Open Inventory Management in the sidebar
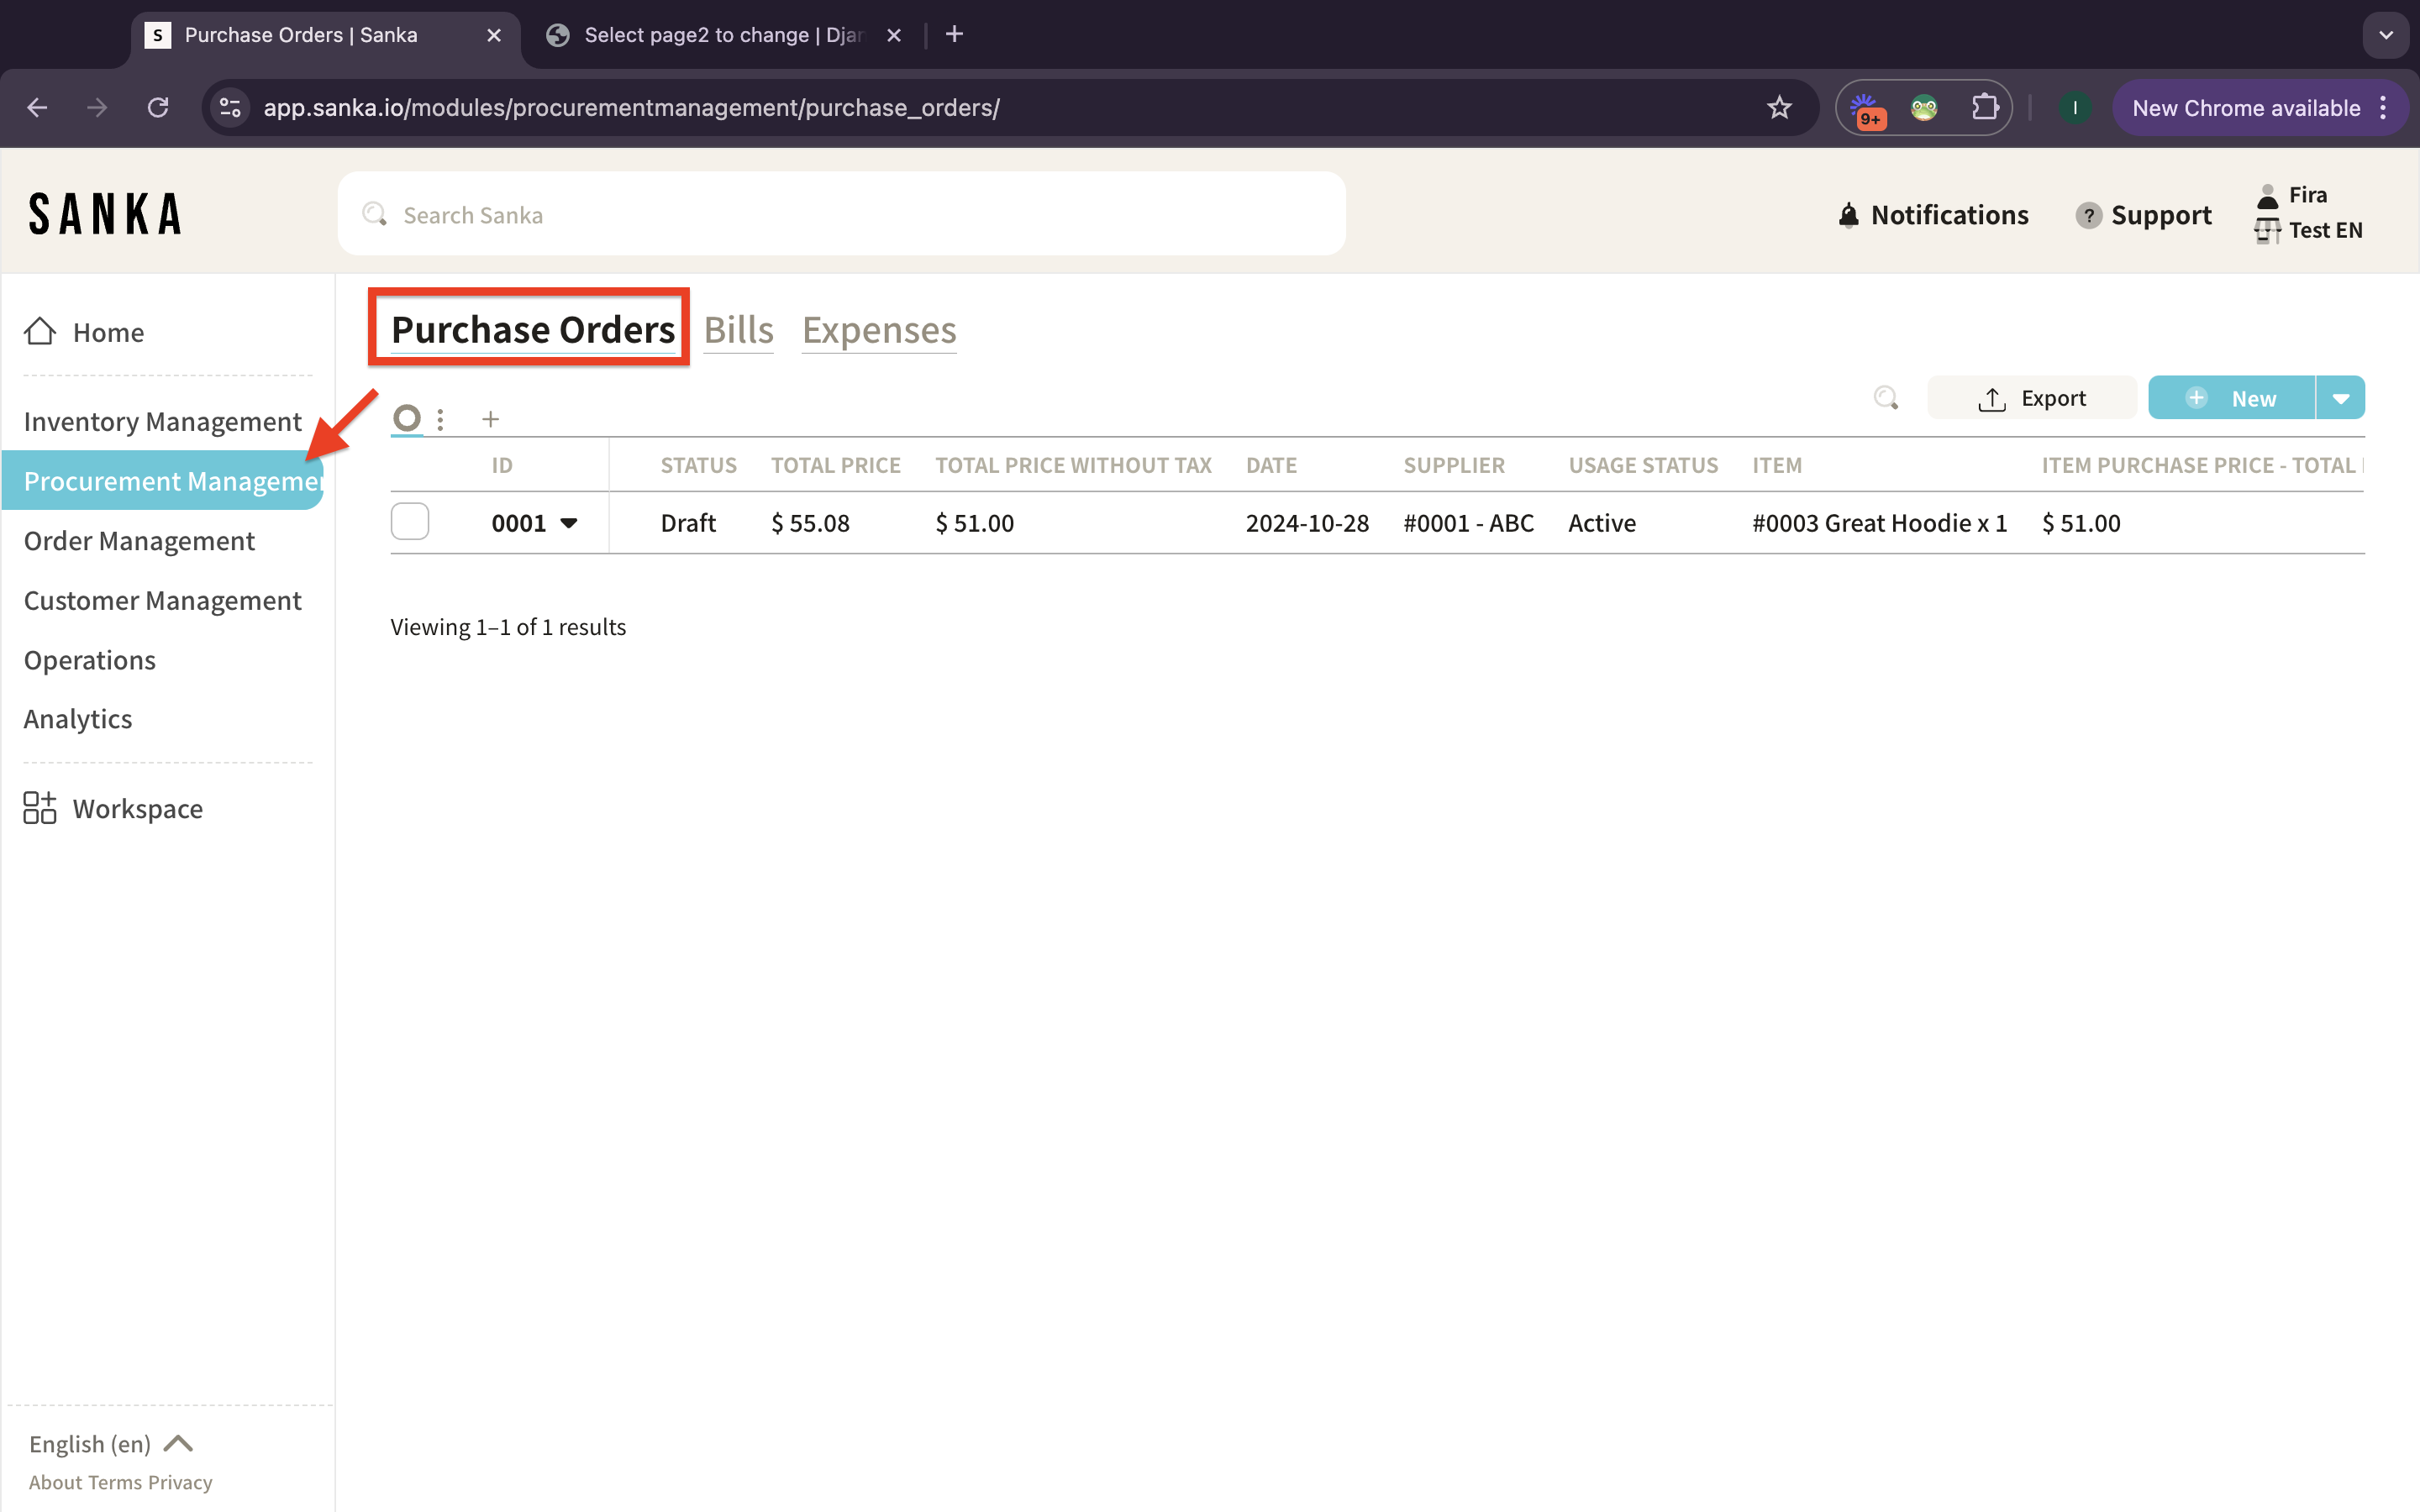Screen dimensions: 2420x1512 162,421
